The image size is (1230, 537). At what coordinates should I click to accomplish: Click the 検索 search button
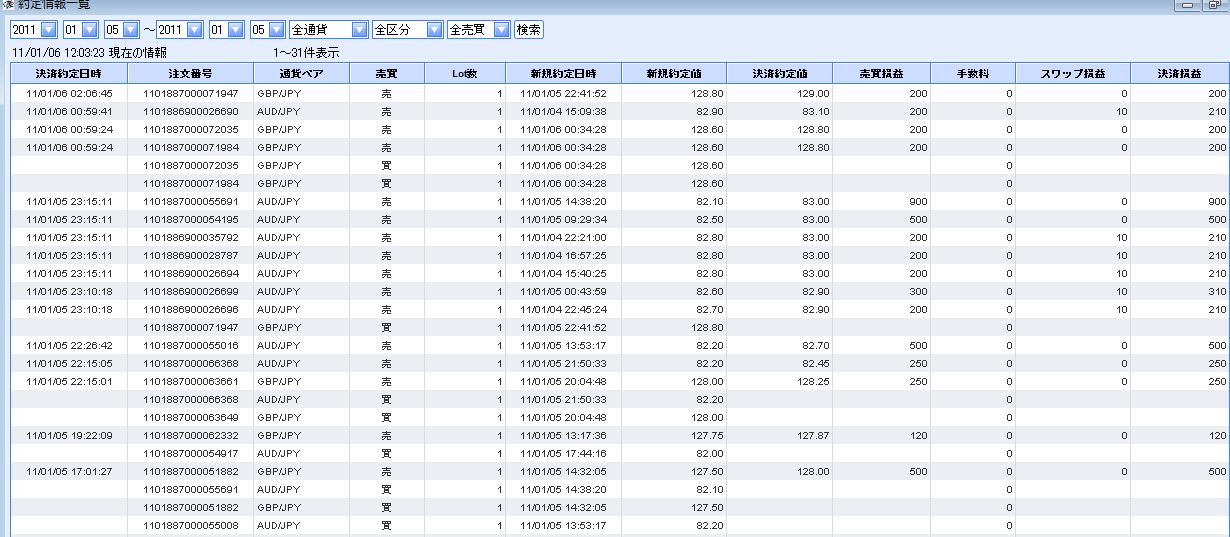pyautogui.click(x=528, y=30)
